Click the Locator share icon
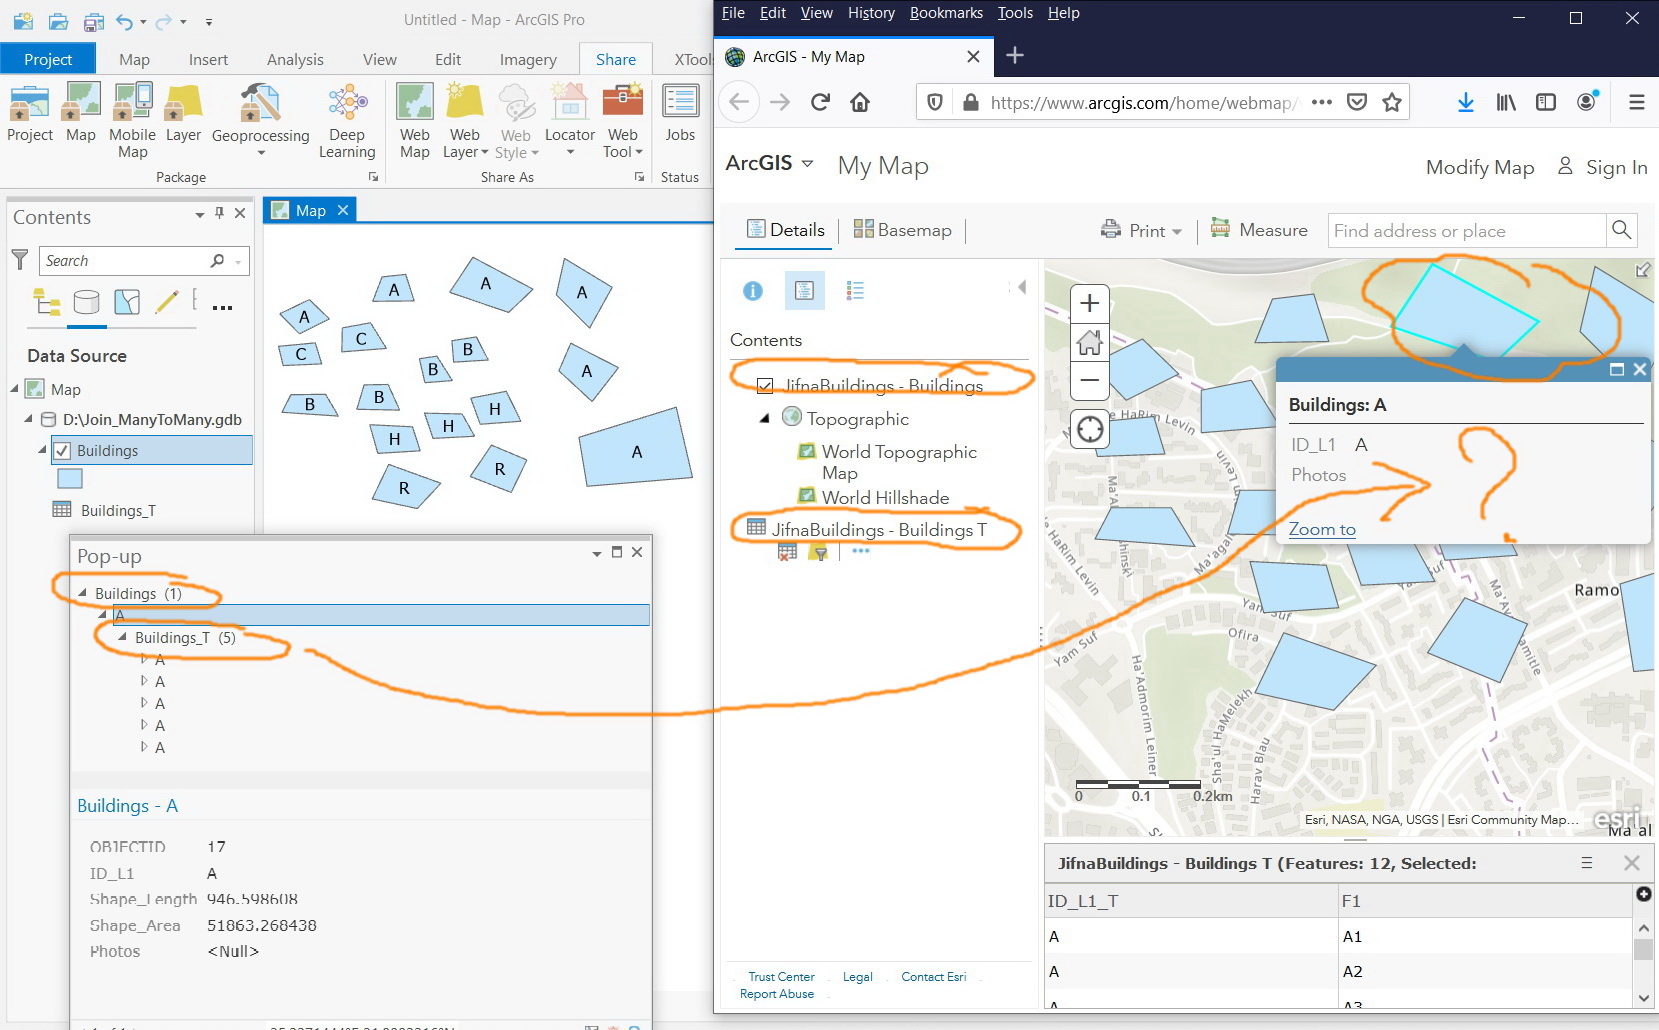 click(569, 104)
